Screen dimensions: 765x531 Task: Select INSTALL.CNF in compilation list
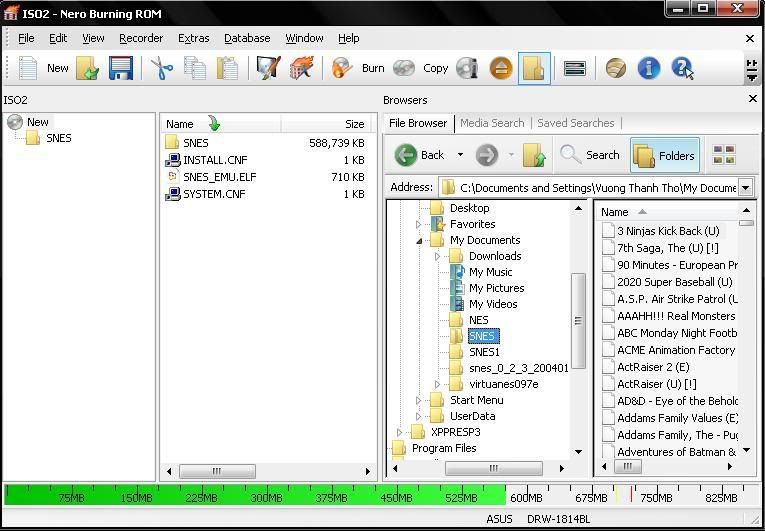pos(215,160)
